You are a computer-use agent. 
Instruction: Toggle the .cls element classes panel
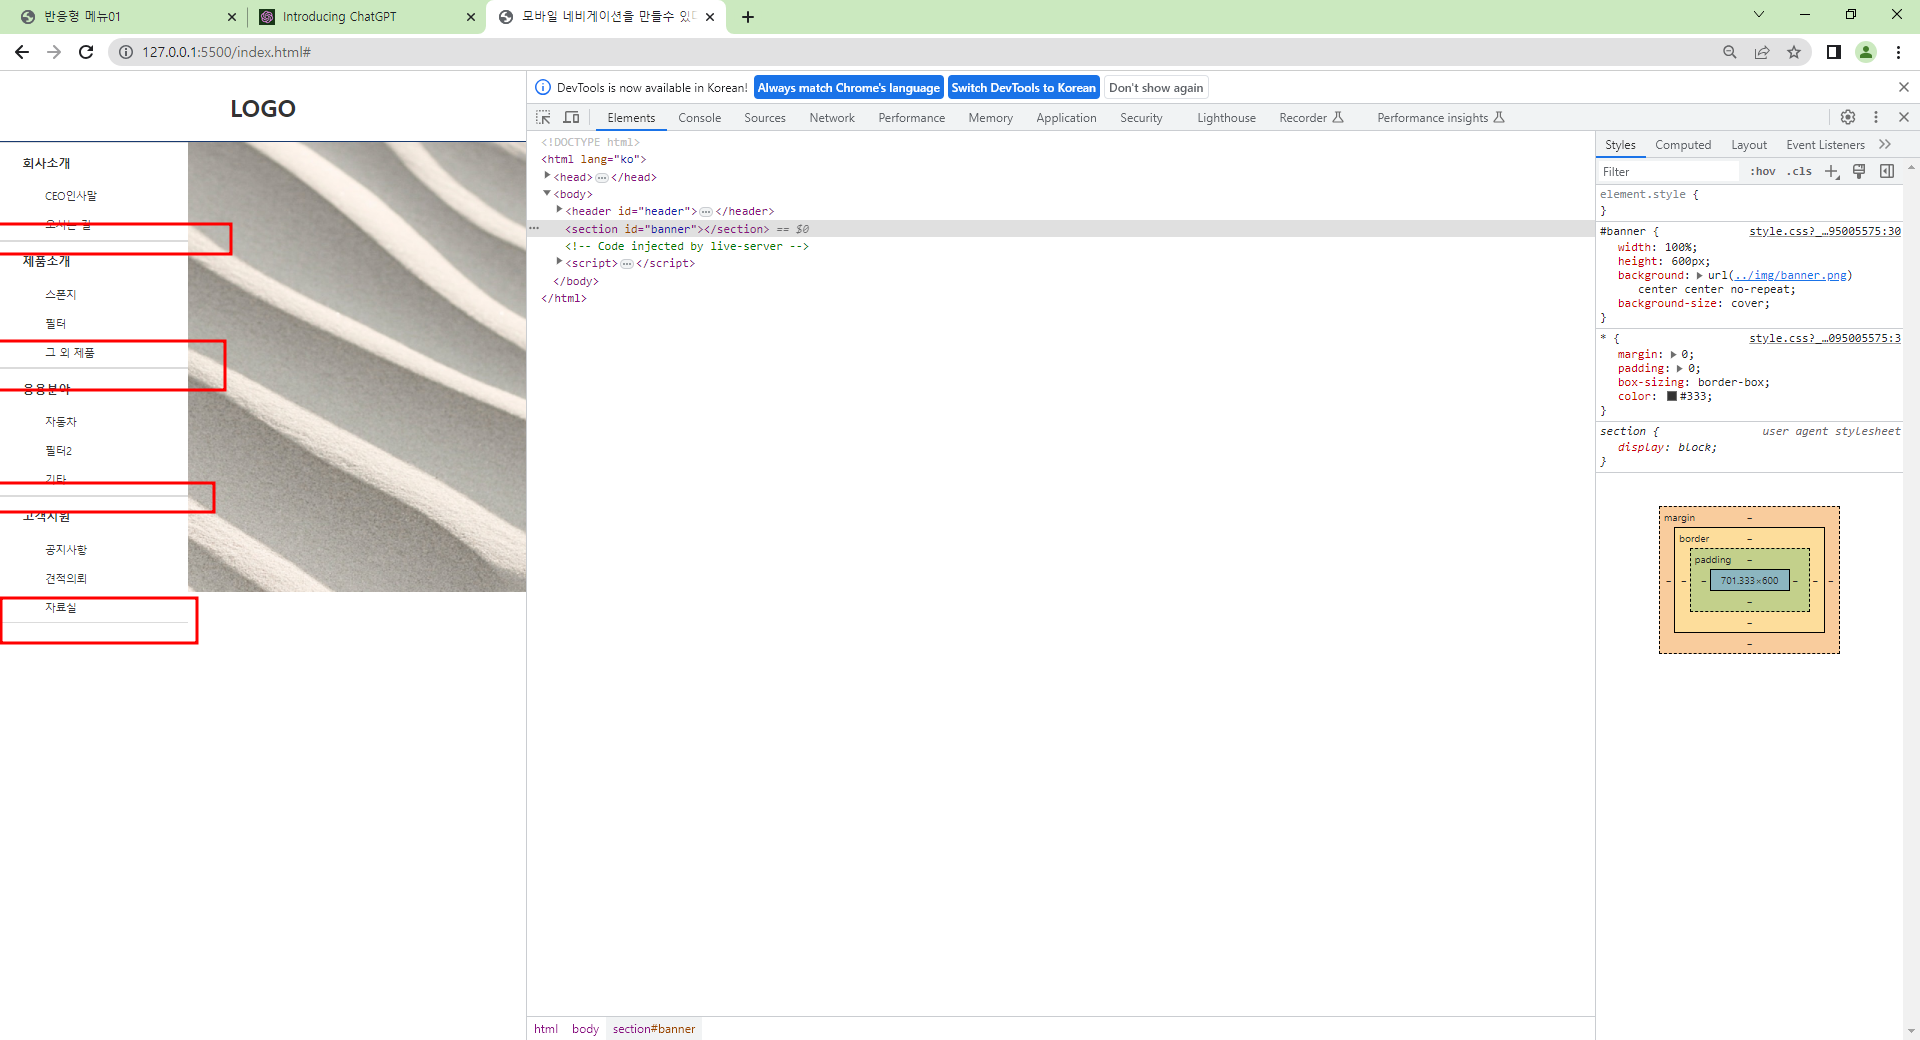(x=1800, y=171)
